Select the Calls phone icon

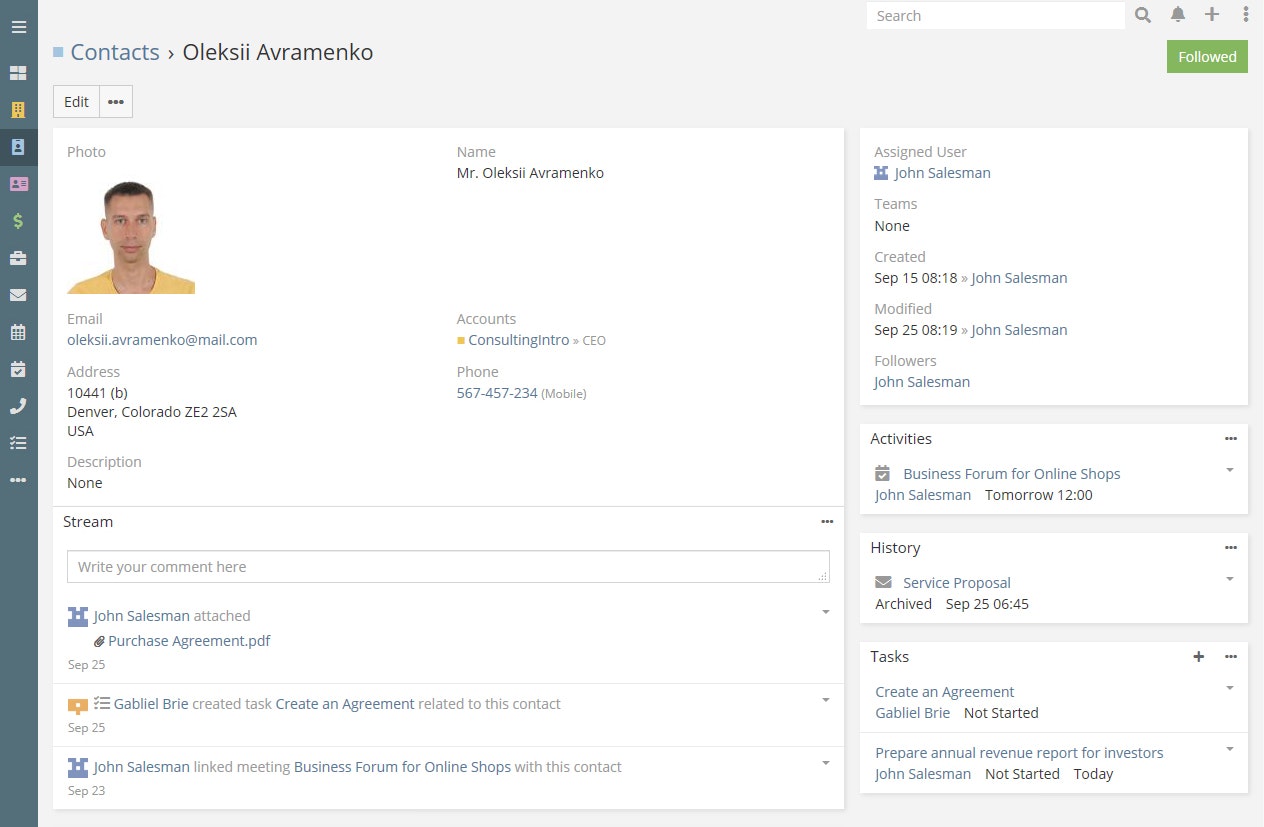click(18, 406)
